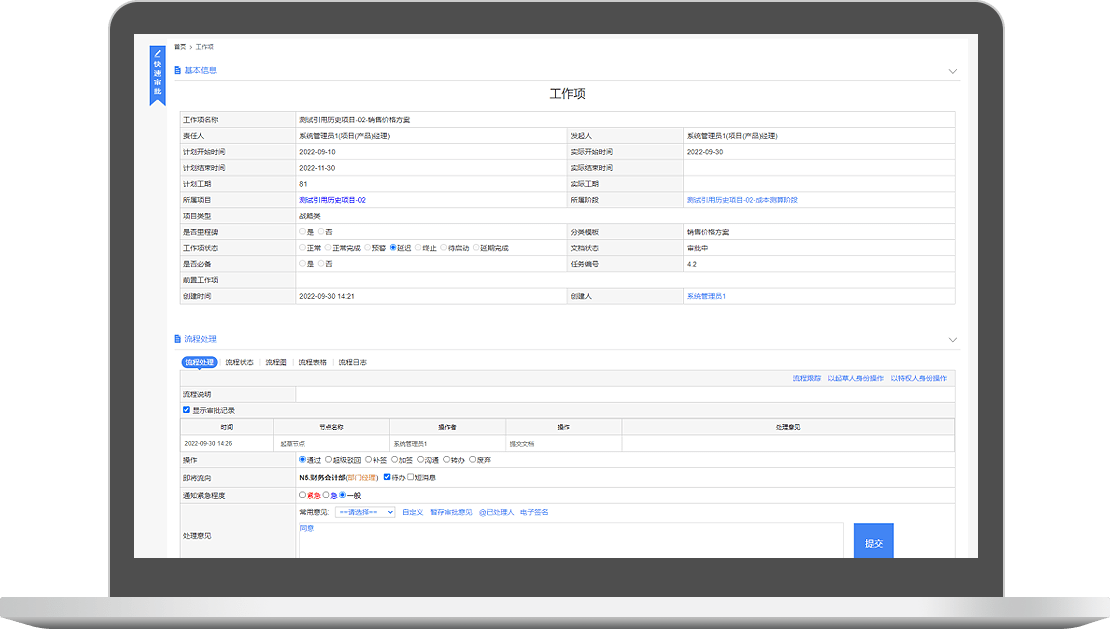Toggle the 待办 notification checkbox
The width and height of the screenshot is (1110, 629).
pyautogui.click(x=388, y=477)
